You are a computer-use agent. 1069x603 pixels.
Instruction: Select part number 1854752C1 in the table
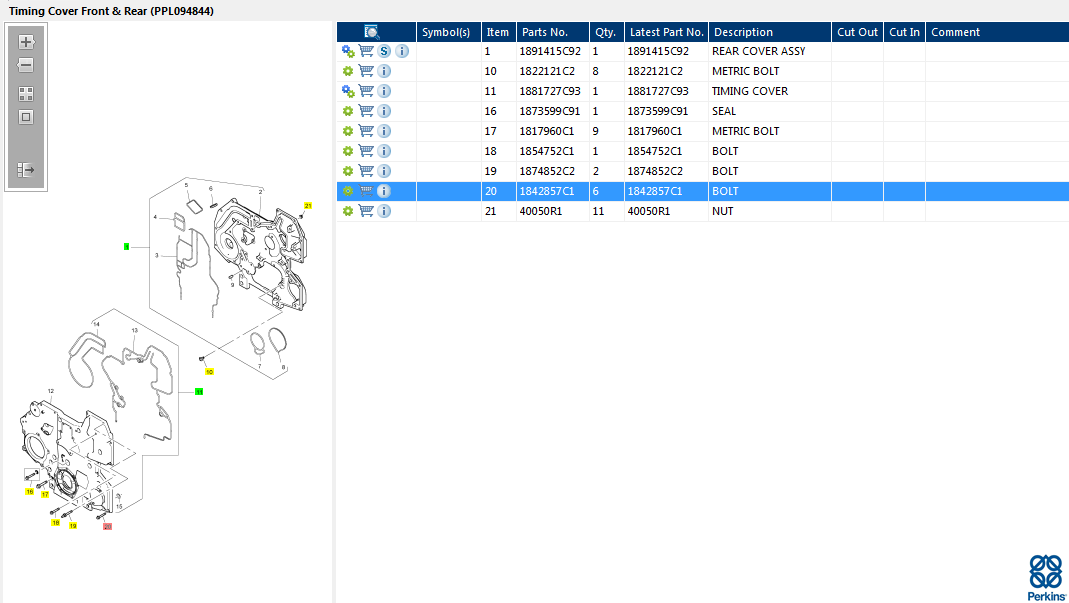[547, 151]
